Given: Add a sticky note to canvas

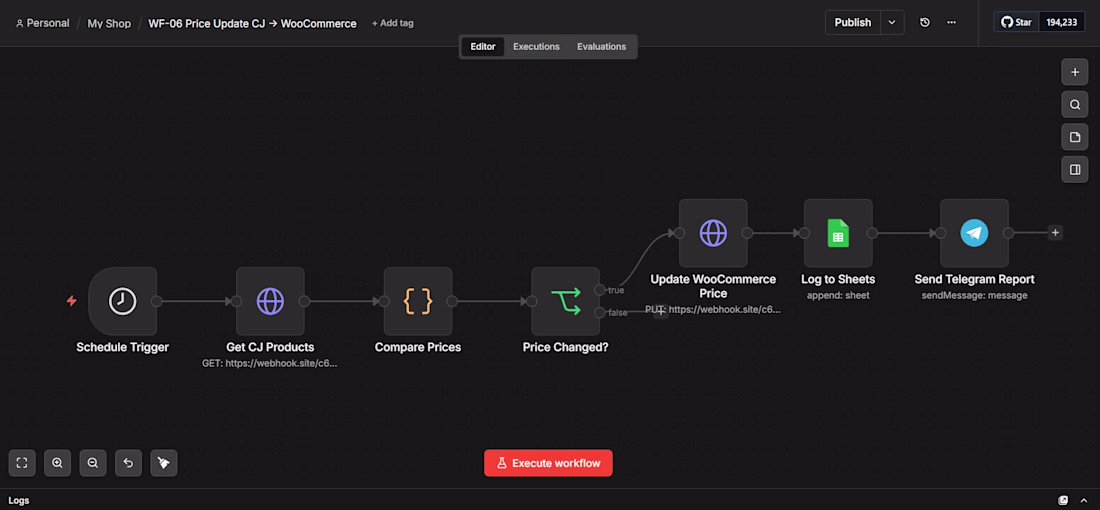Looking at the screenshot, I should click(1075, 137).
